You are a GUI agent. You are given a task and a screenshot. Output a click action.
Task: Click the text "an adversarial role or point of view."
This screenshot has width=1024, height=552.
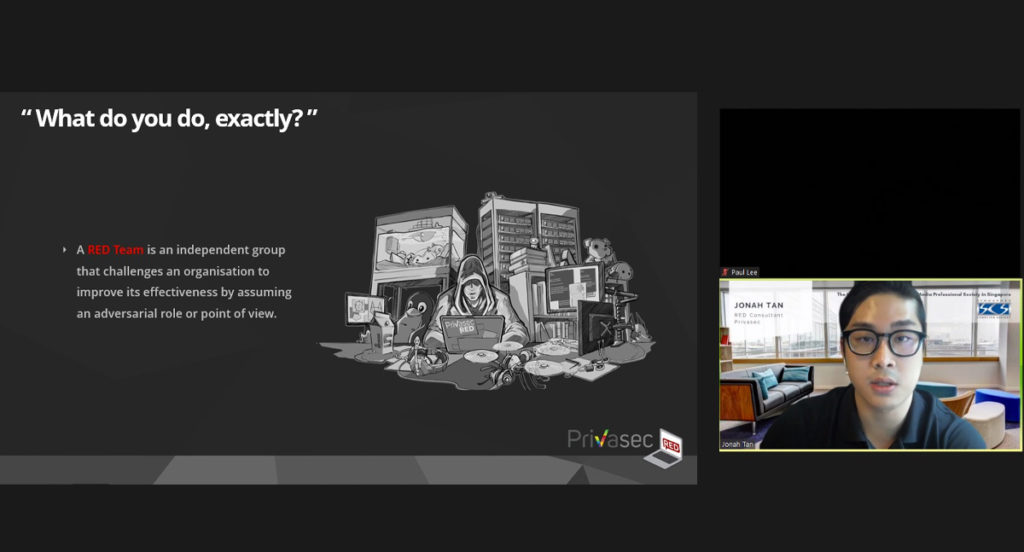[176, 314]
